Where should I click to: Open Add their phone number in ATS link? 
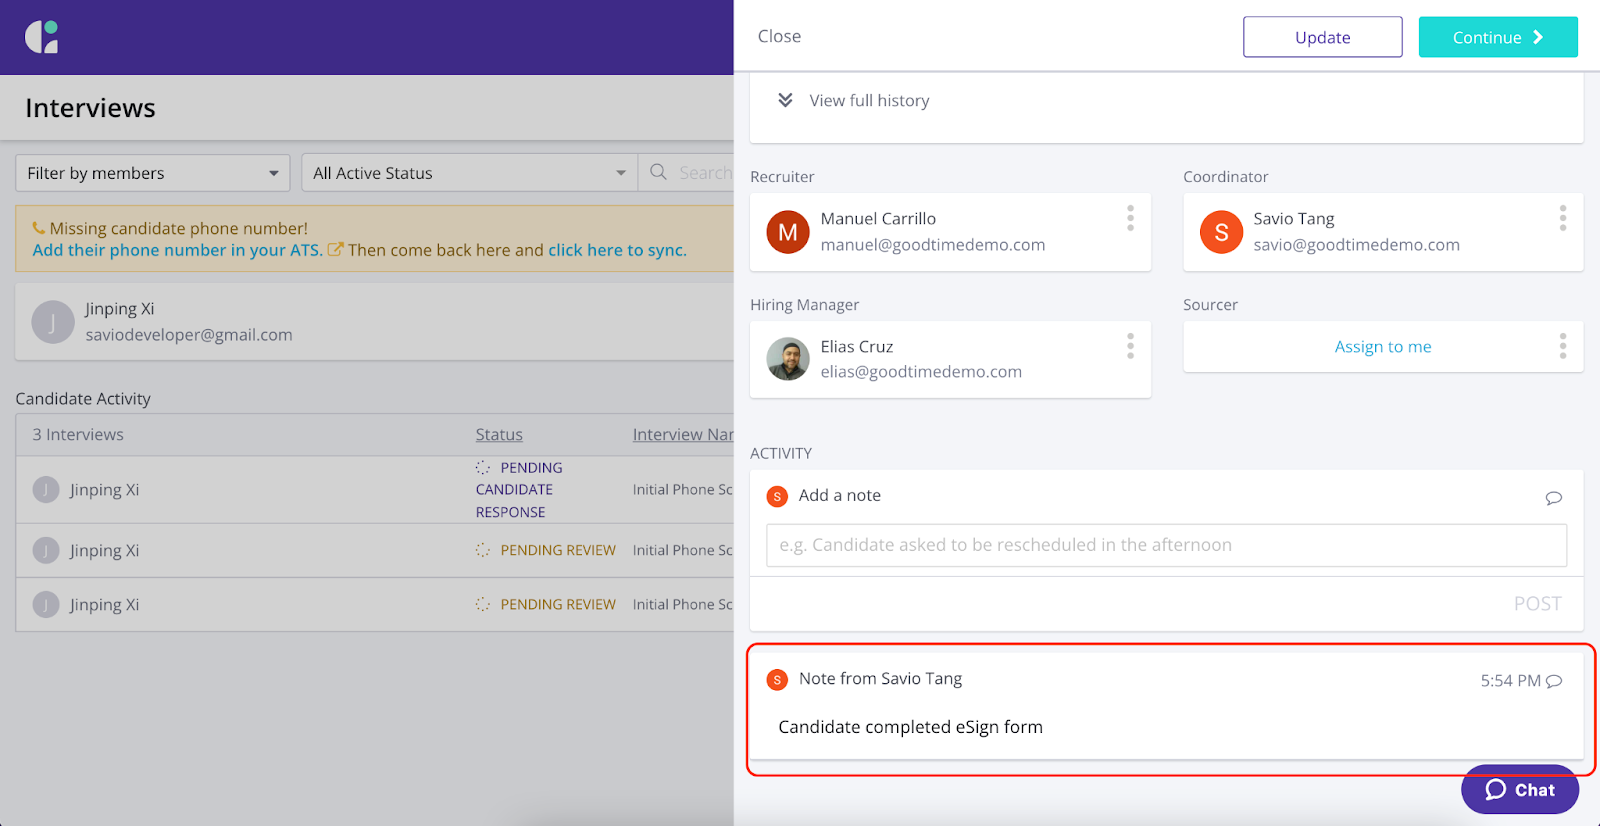[177, 250]
